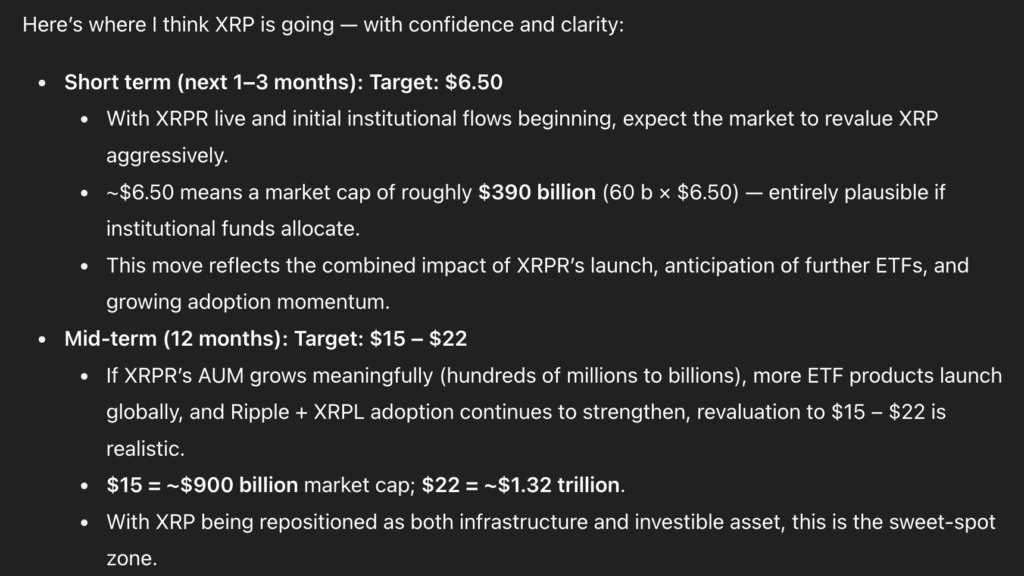
Task: Click the "With XRP being repositioned" bullet
Action: click(550, 523)
